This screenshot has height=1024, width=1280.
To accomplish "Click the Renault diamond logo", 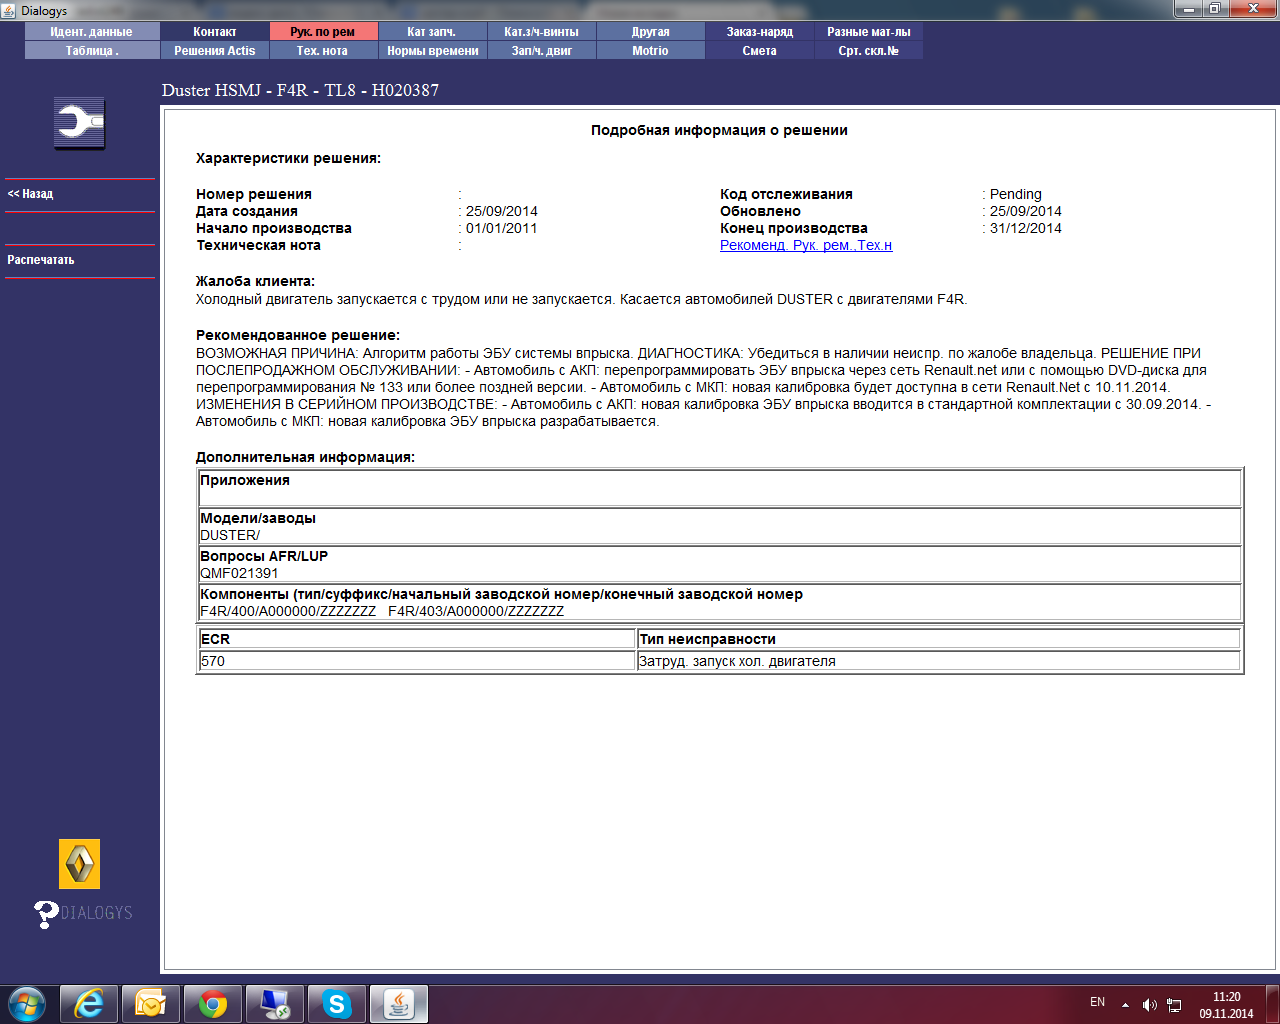I will (79, 864).
